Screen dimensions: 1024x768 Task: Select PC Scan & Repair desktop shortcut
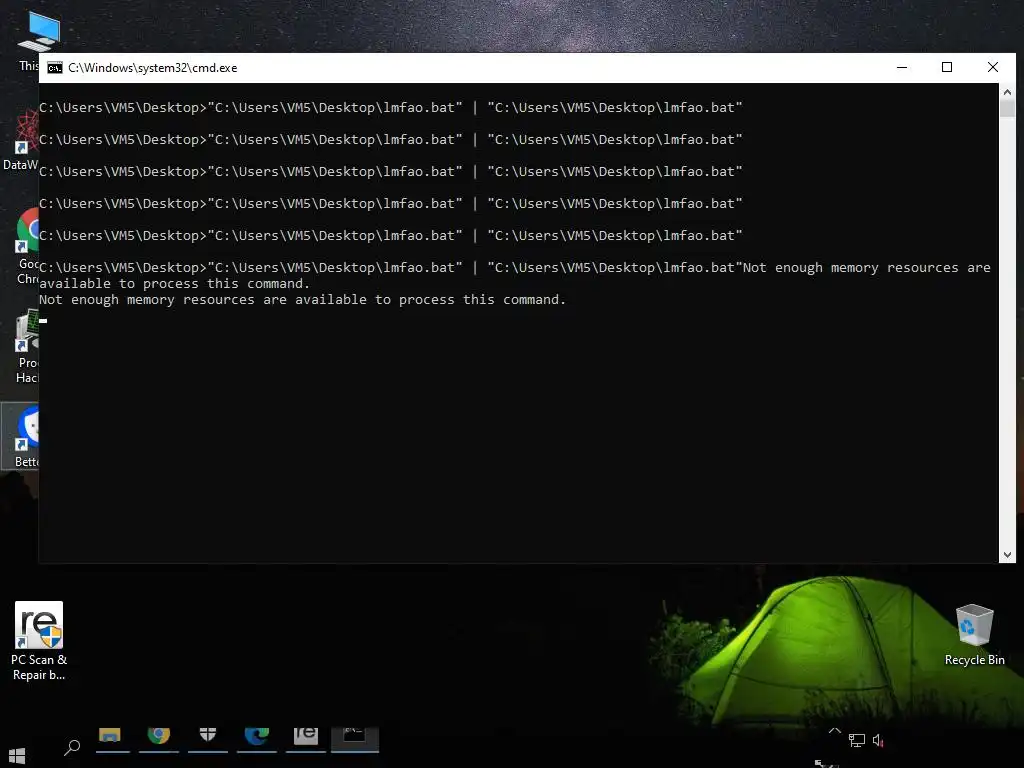click(x=39, y=641)
